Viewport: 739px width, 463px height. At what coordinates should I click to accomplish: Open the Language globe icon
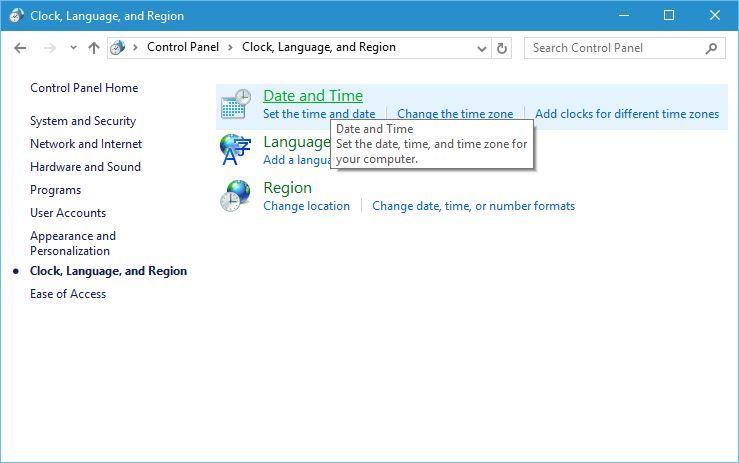[x=235, y=149]
